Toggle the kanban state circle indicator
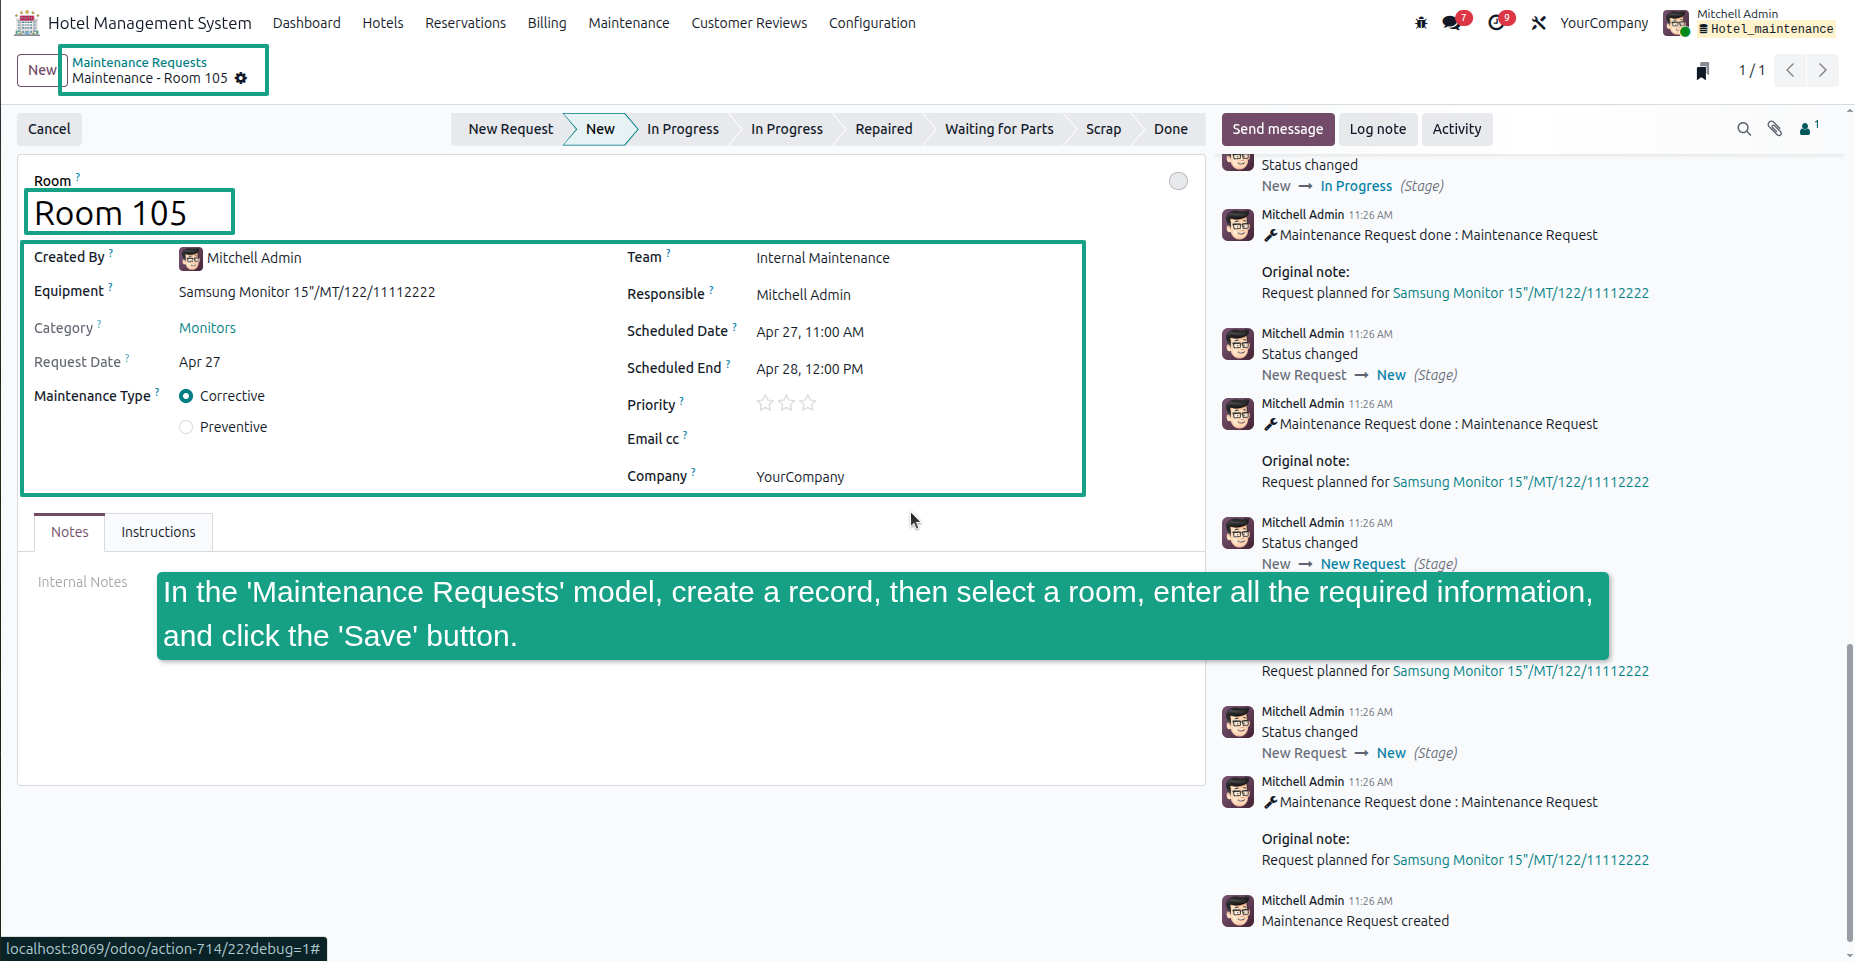 coord(1179,181)
